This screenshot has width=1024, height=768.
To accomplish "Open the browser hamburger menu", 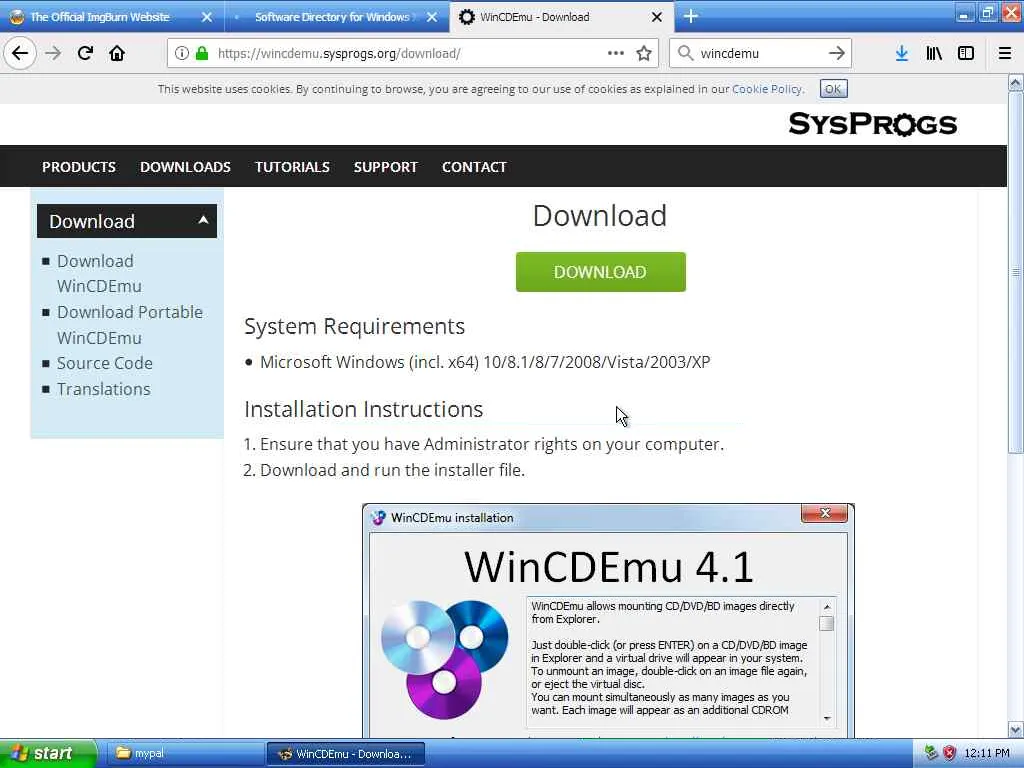I will pyautogui.click(x=1005, y=53).
